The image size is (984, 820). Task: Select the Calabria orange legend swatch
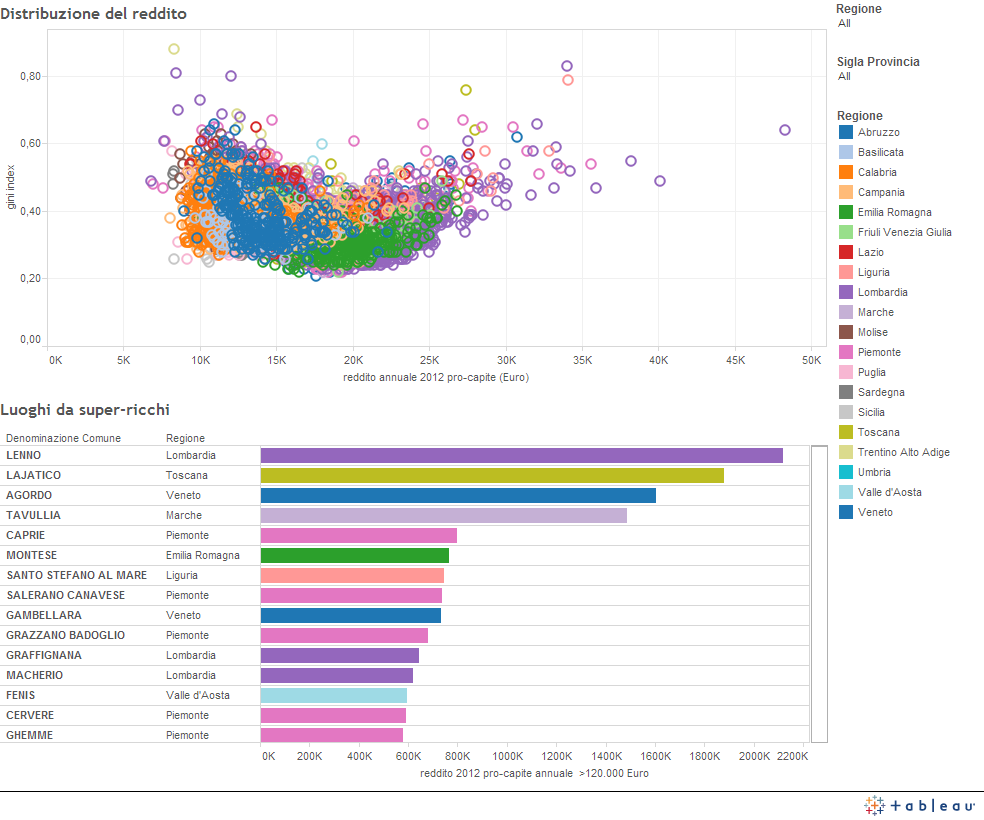coord(845,172)
